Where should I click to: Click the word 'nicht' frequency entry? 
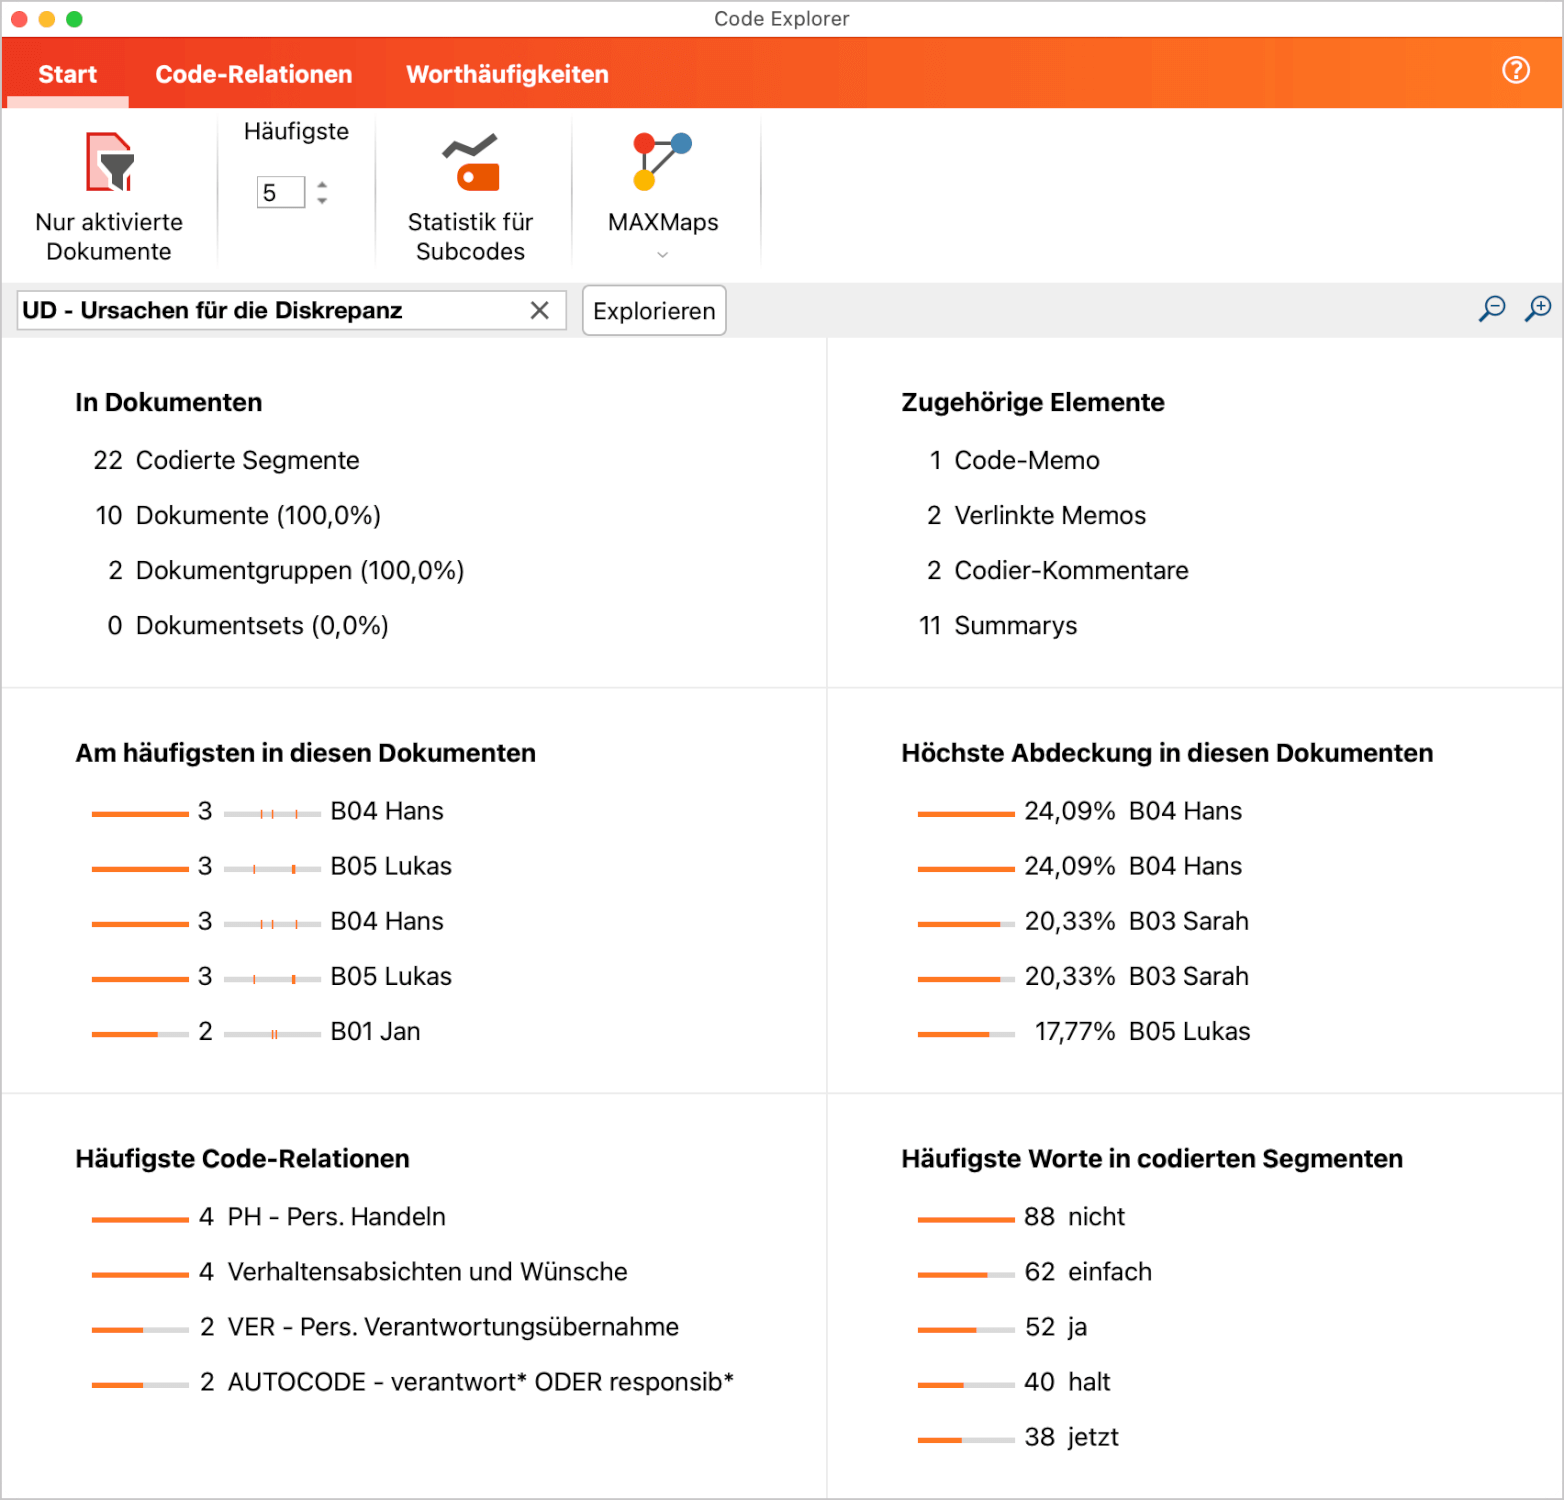[x=1096, y=1217]
